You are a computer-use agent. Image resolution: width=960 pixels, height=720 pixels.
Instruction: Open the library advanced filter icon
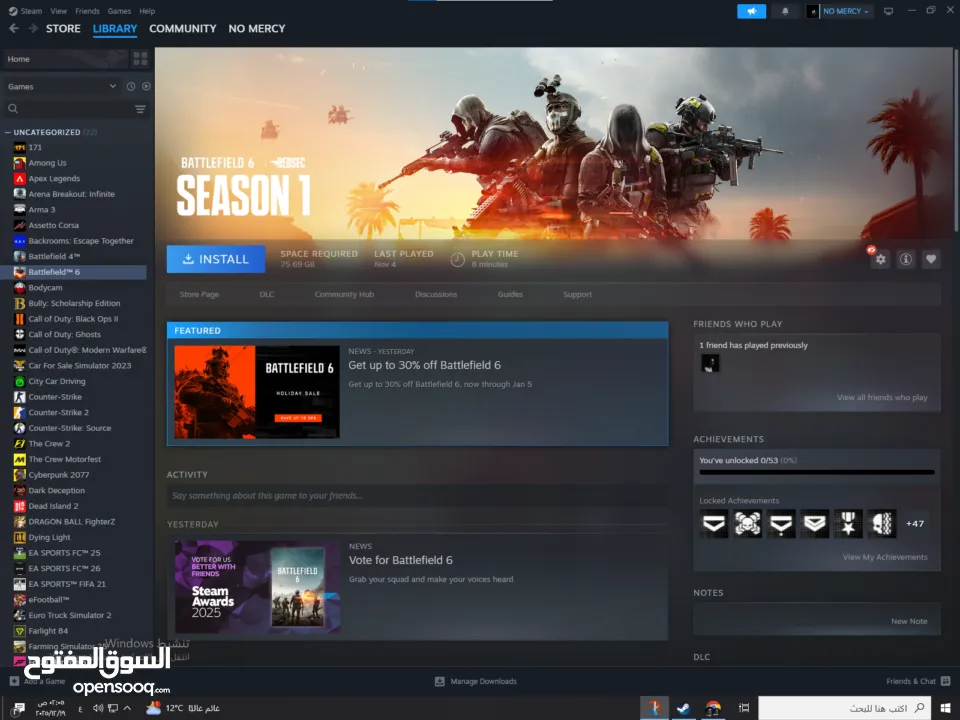coord(140,109)
